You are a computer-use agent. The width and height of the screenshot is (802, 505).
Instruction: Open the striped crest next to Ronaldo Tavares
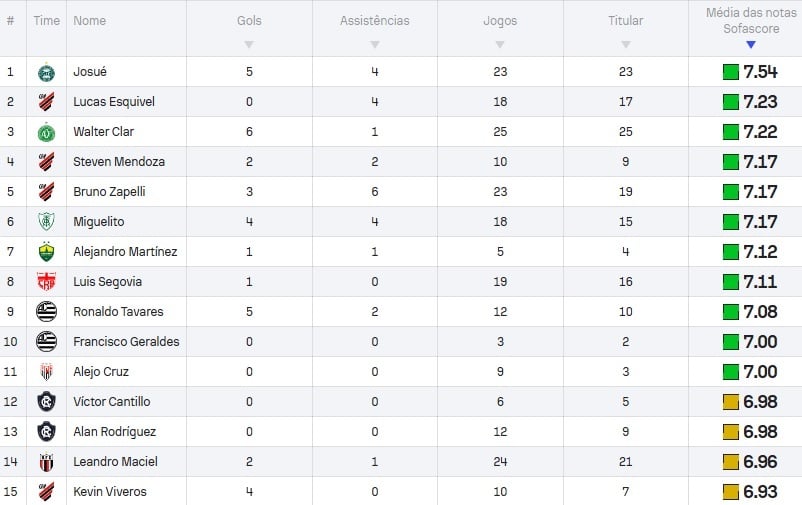pyautogui.click(x=46, y=312)
